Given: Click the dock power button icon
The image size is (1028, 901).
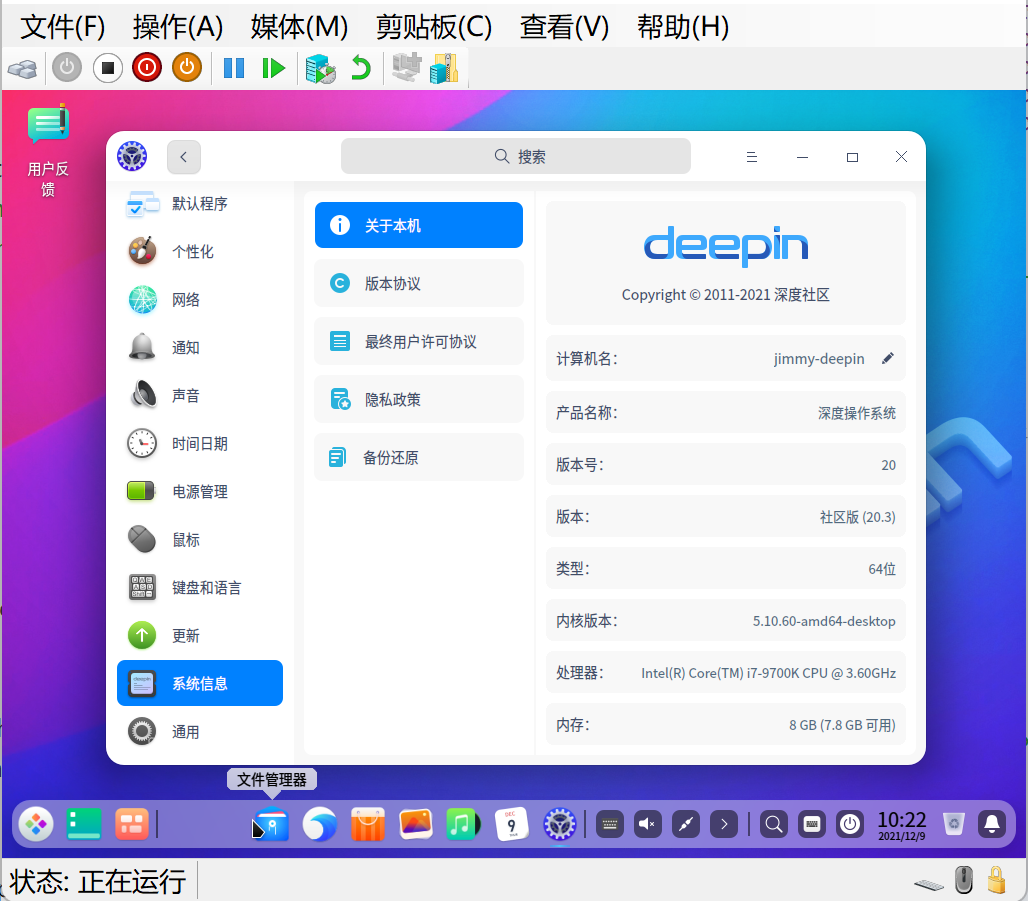Looking at the screenshot, I should pyautogui.click(x=850, y=824).
